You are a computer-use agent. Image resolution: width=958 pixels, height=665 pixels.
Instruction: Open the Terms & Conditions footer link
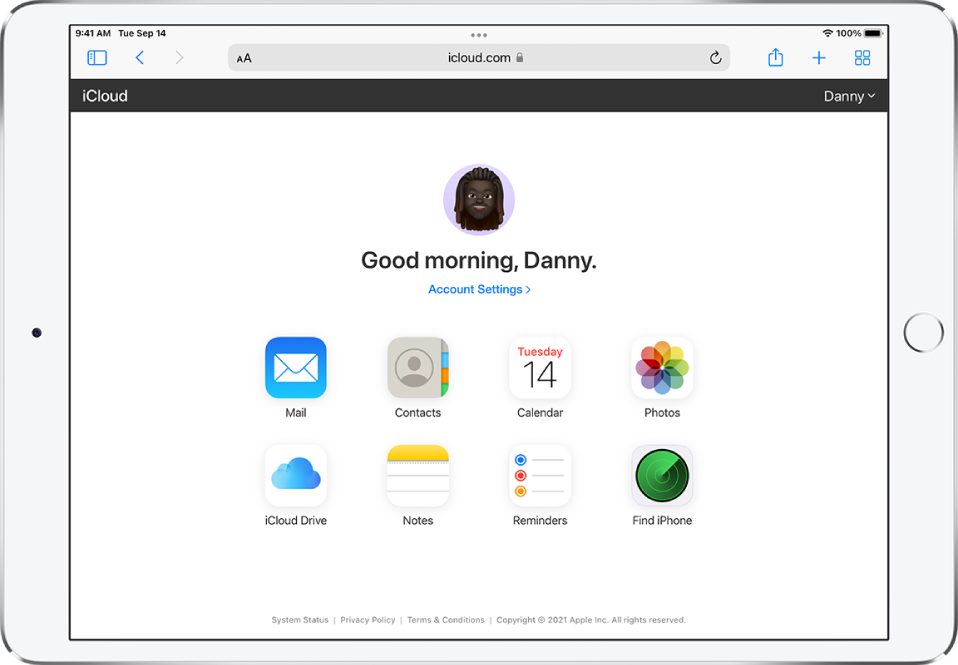tap(445, 620)
